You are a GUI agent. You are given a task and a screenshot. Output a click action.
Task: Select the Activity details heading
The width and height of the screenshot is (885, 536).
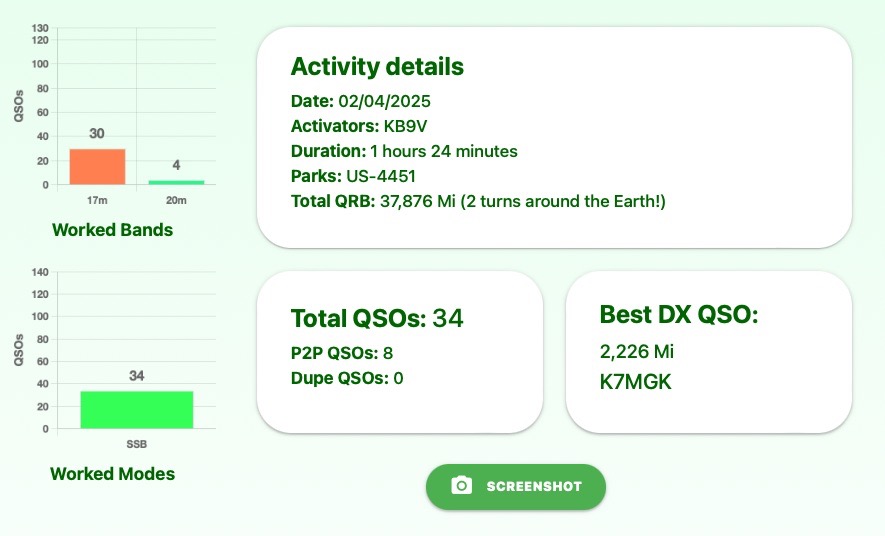pos(377,67)
